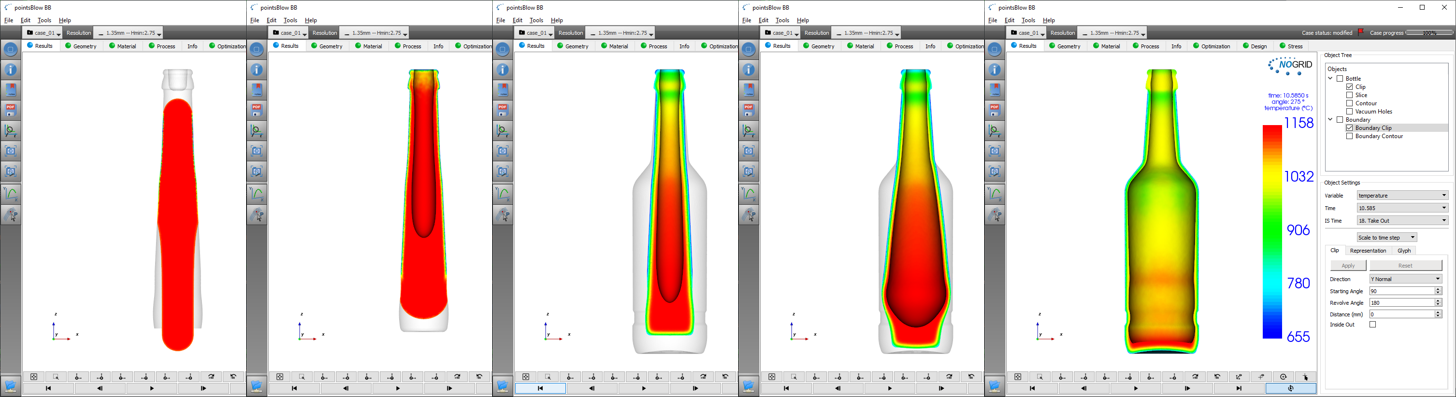Viewport: 1456px width, 397px height.
Task: Click the curve plot icon in the fourth window sidebar
Action: 749,193
